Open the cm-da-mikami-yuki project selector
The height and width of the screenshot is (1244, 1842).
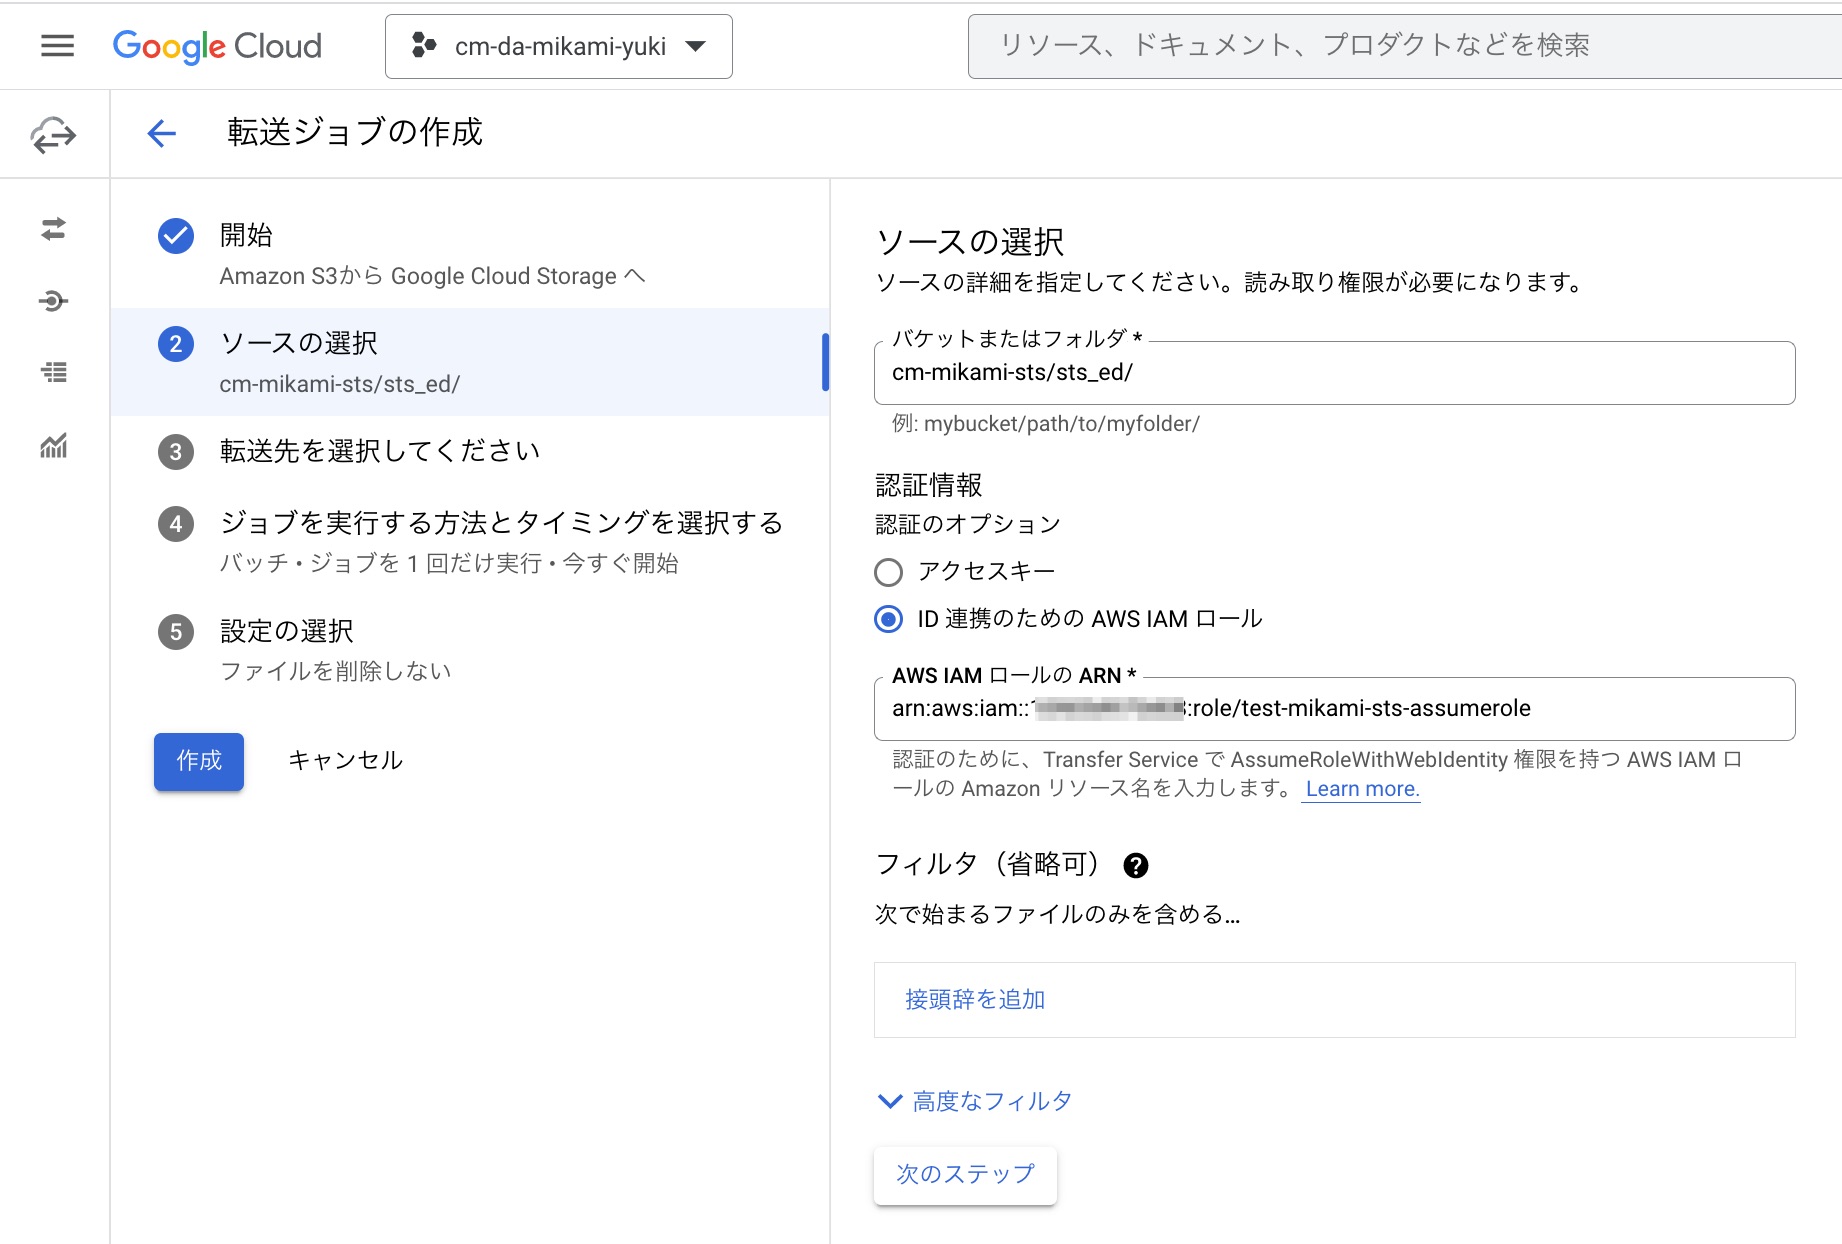pos(558,46)
